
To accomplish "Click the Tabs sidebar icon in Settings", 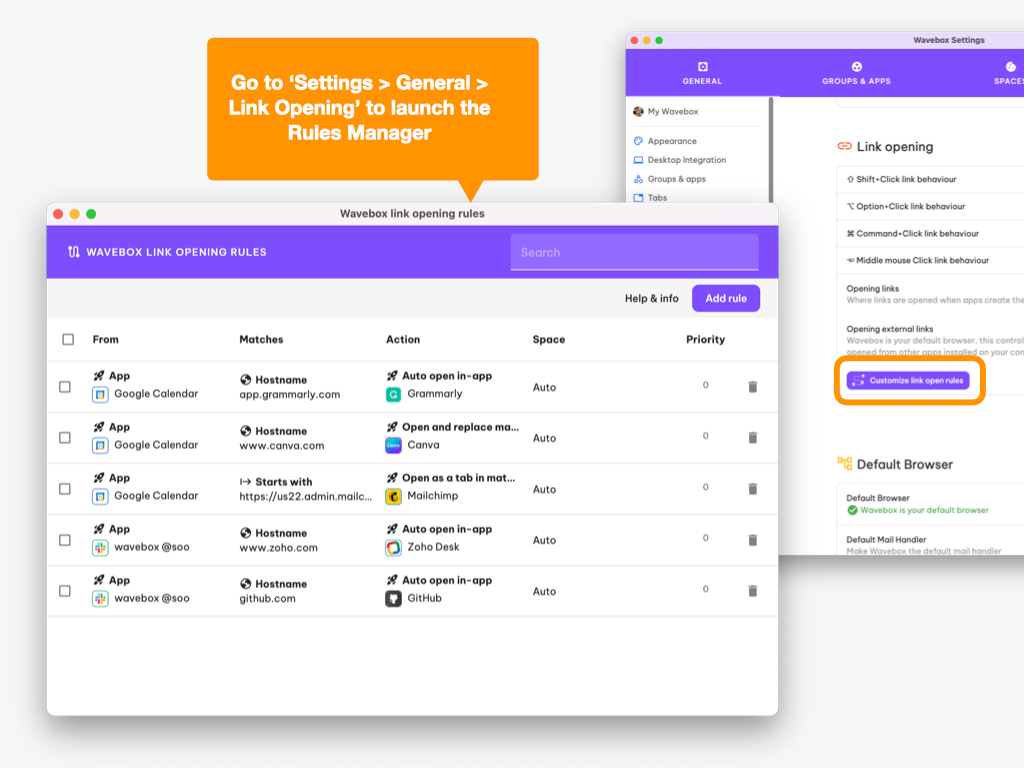I will [638, 198].
